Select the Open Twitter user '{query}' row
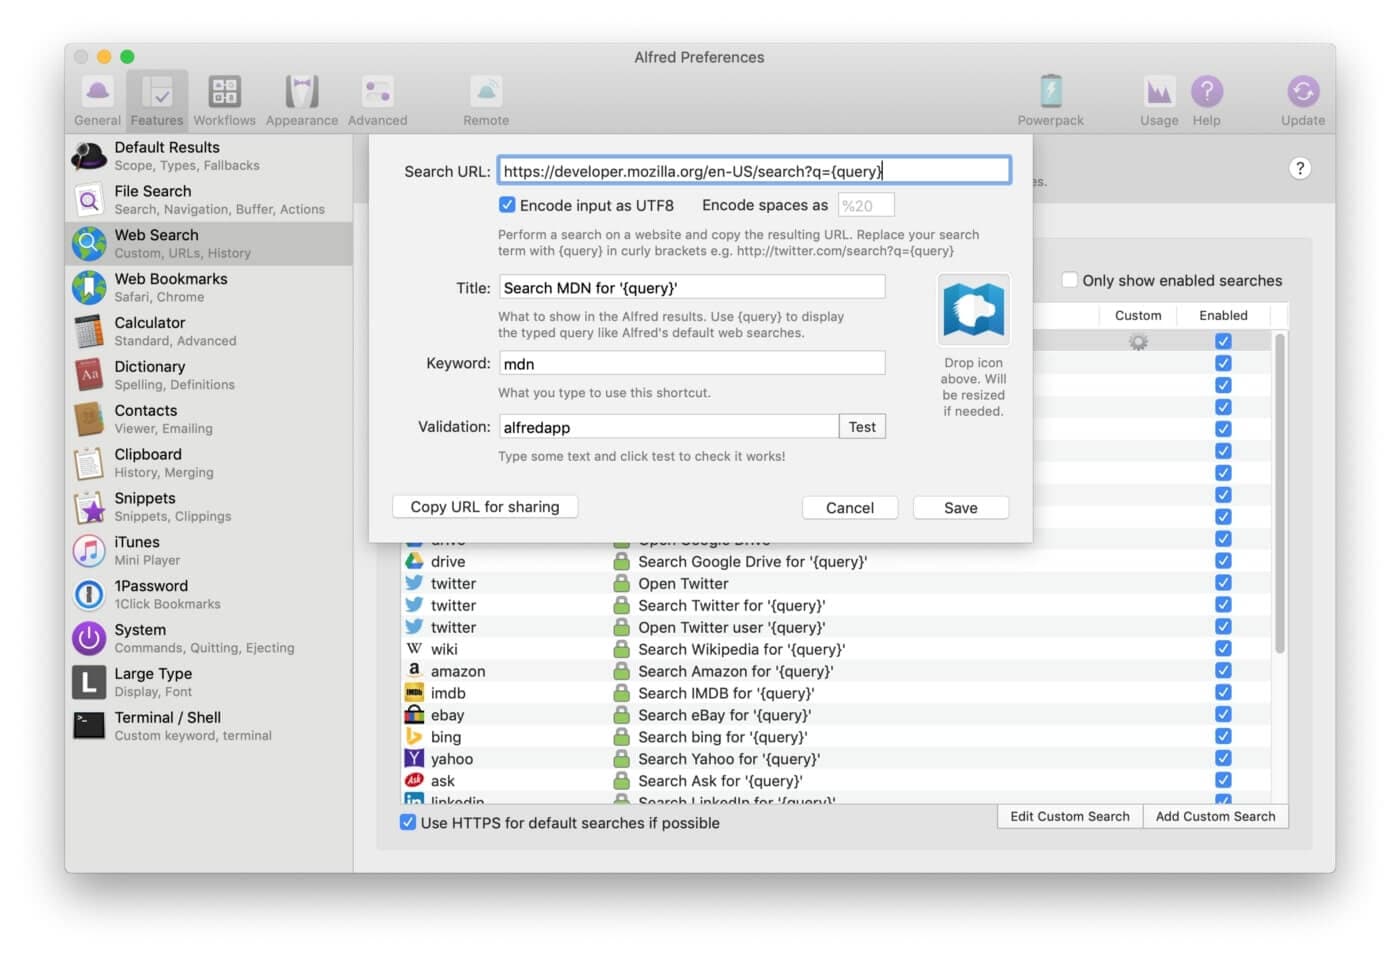This screenshot has height=958, width=1400. 838,627
